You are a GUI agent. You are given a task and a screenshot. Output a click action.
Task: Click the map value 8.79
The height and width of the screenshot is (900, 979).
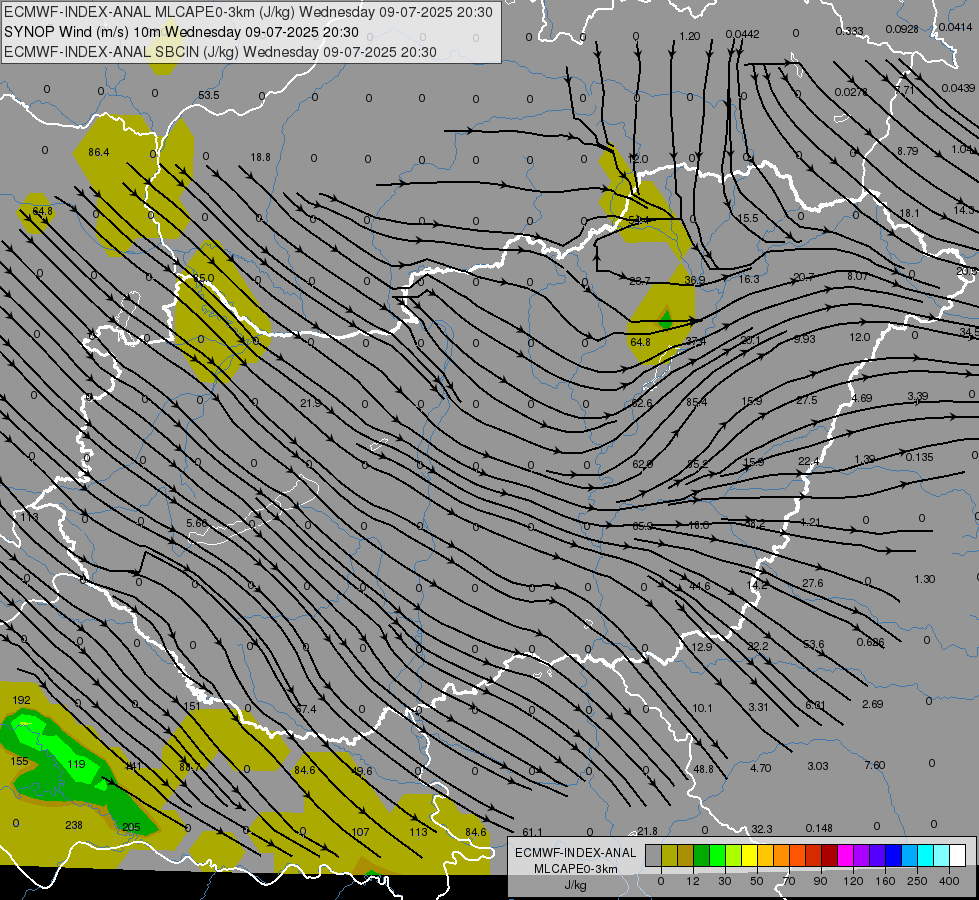point(907,151)
